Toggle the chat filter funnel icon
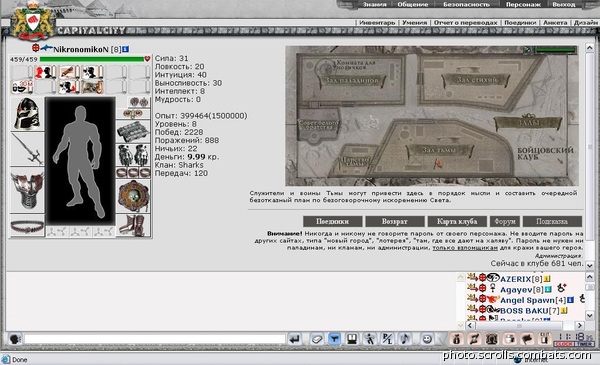Viewport: 600px width, 365px height. point(334,339)
